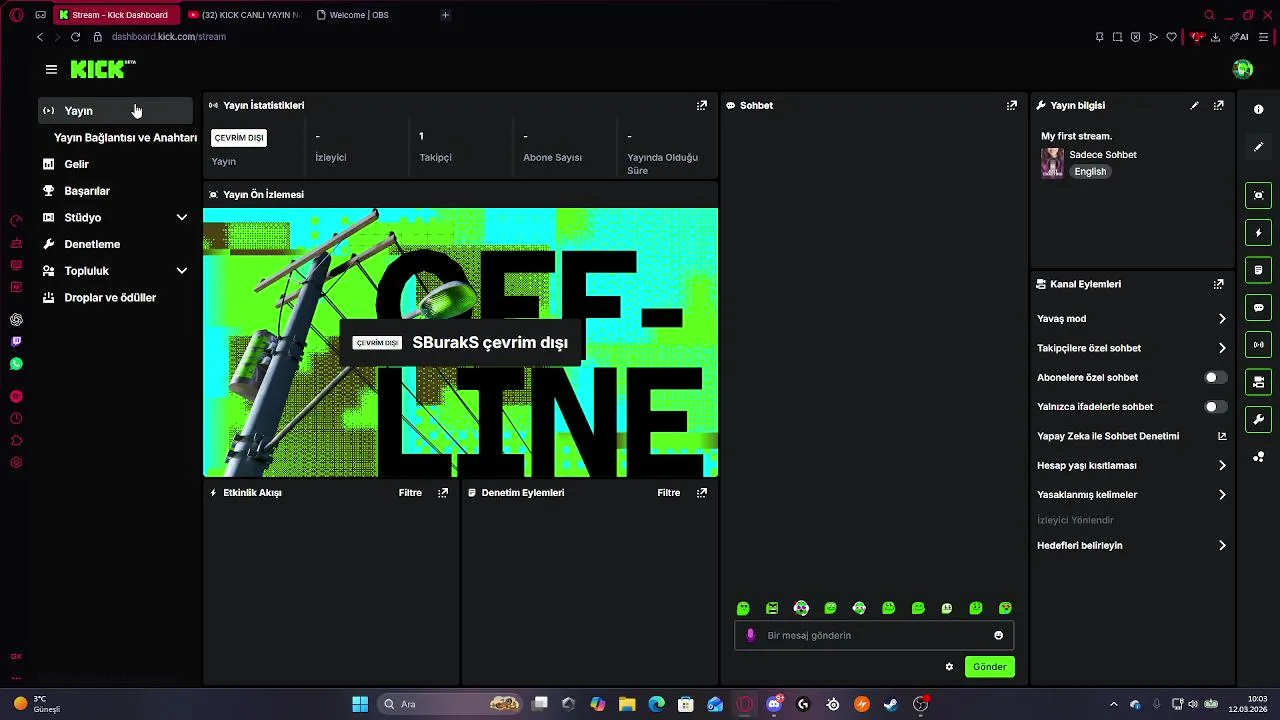Click the info icon in right sidebar
Viewport: 1280px width, 720px height.
tap(1259, 110)
